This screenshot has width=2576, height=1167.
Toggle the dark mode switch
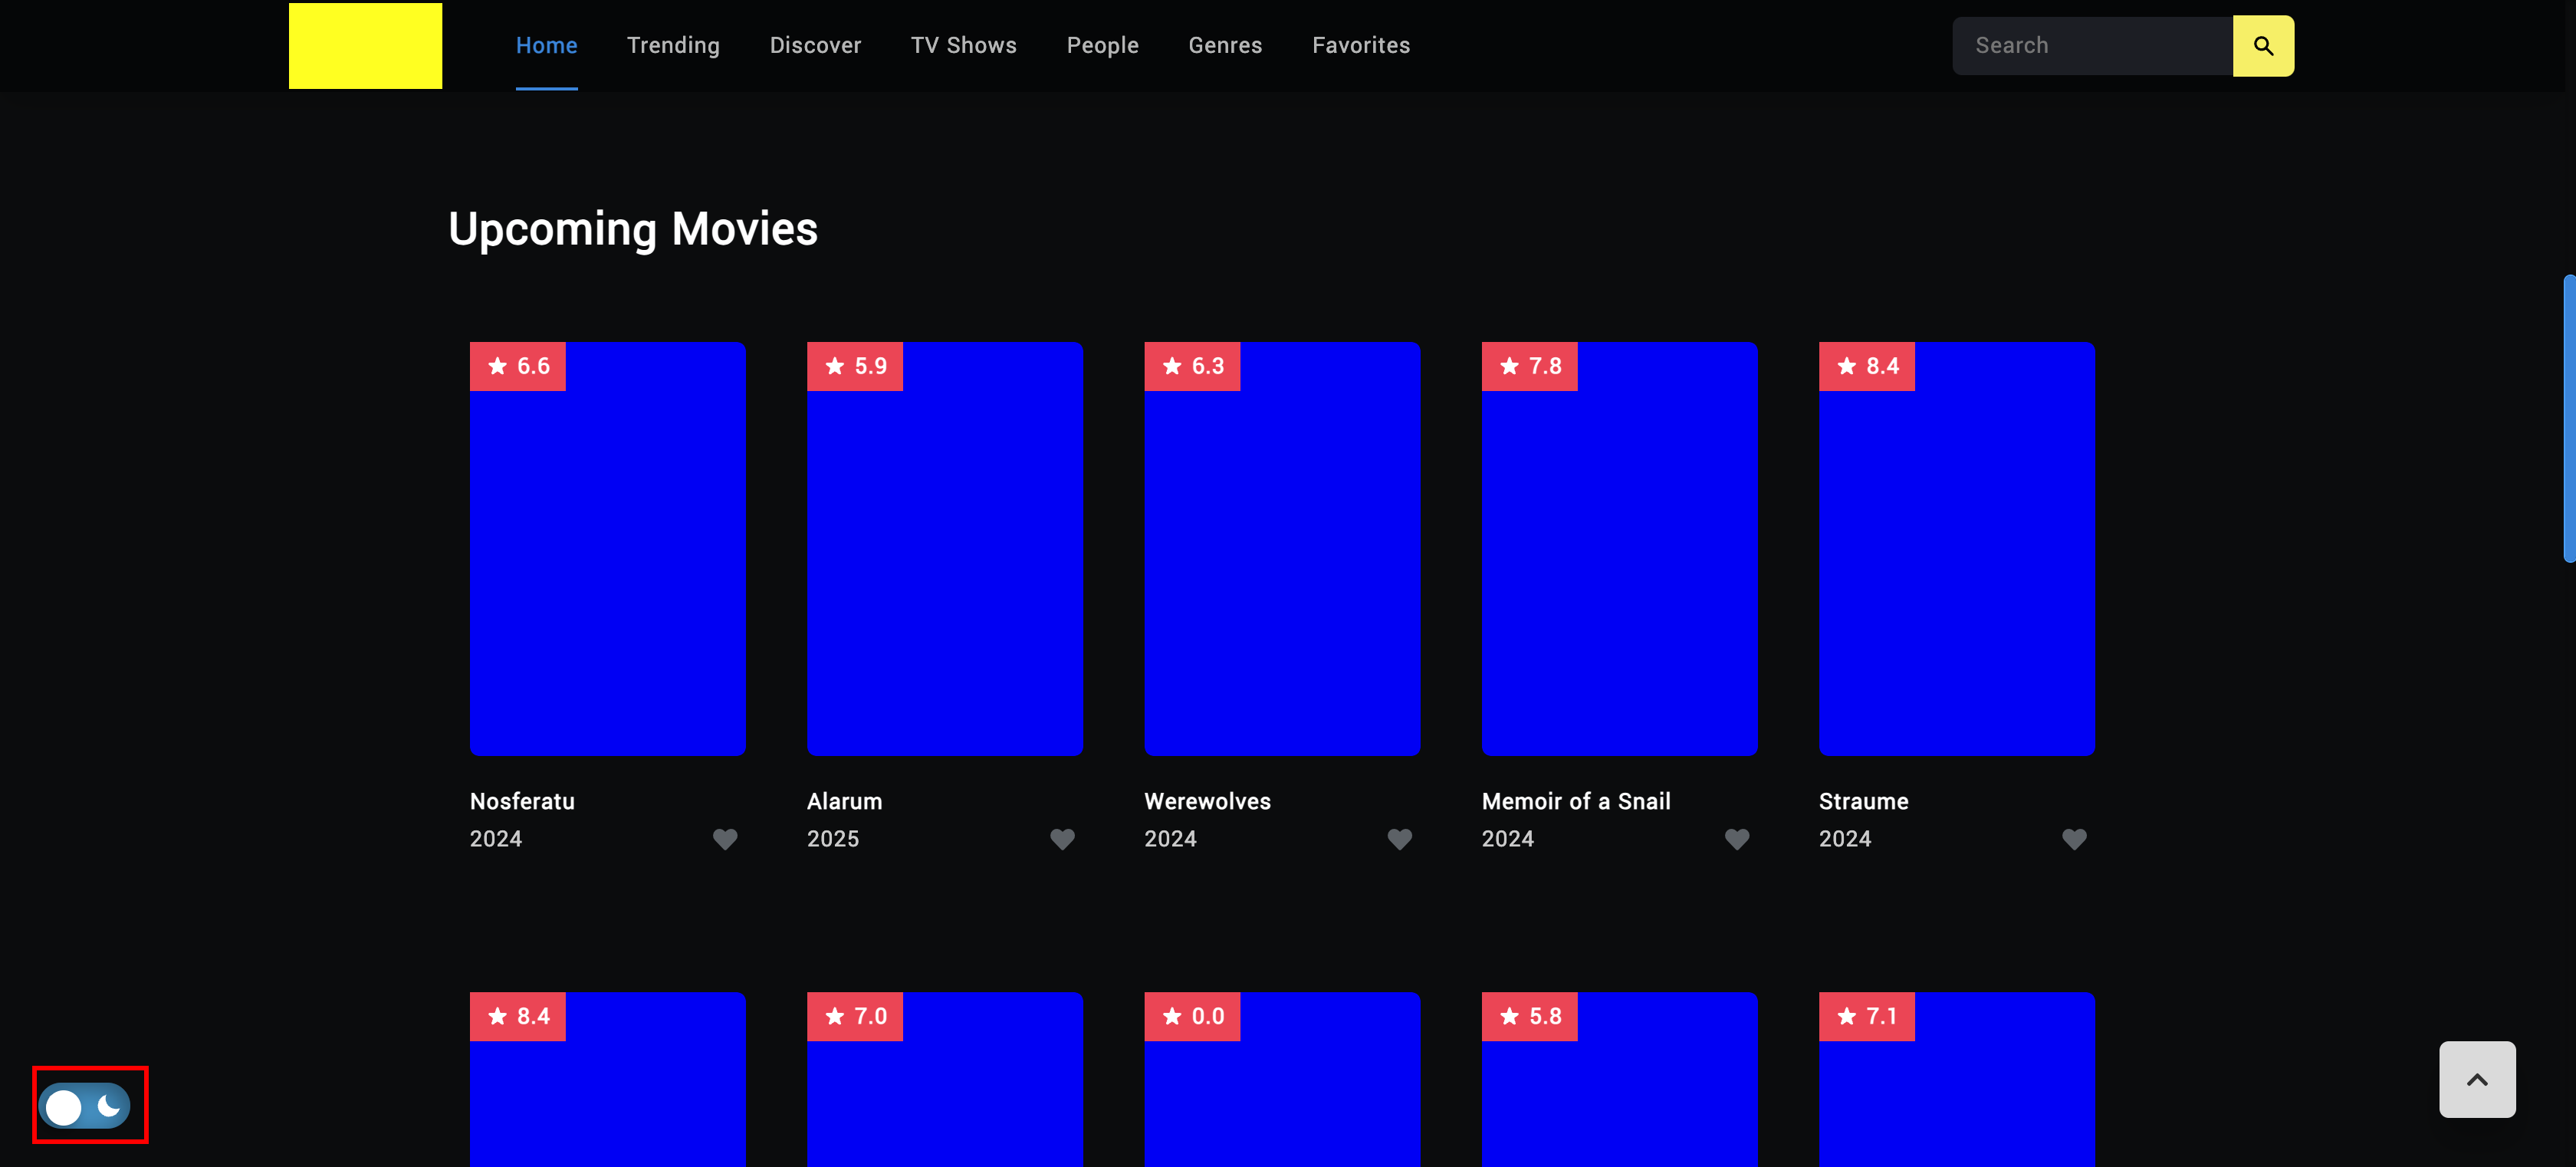tap(86, 1106)
